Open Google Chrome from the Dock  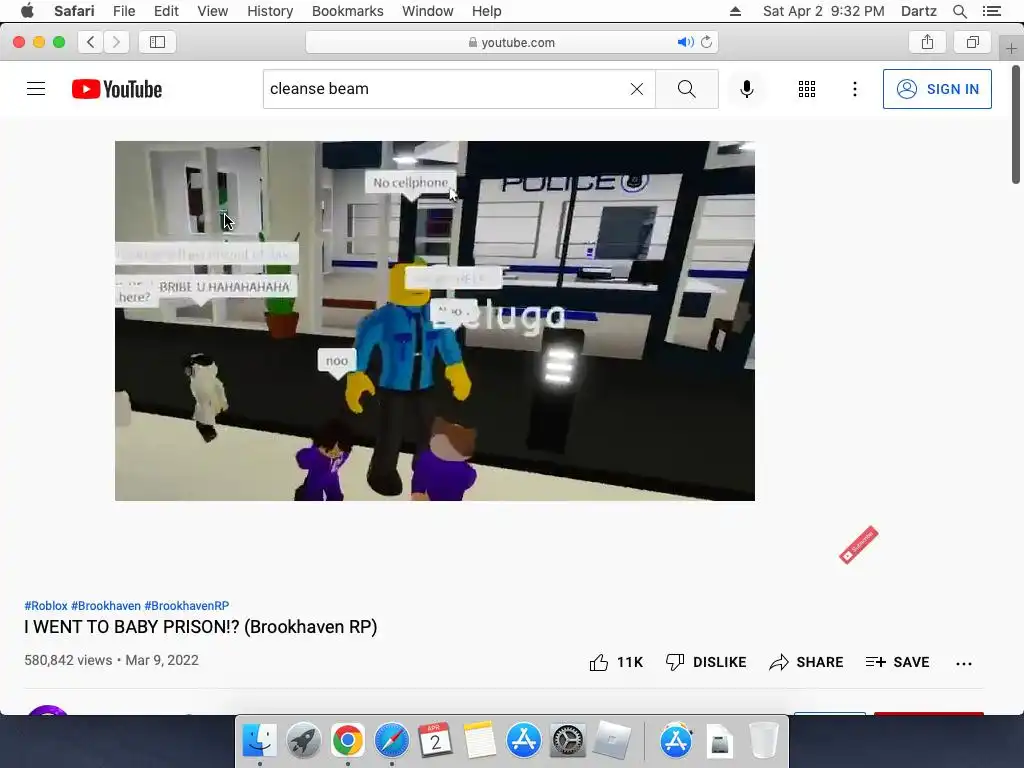click(347, 741)
